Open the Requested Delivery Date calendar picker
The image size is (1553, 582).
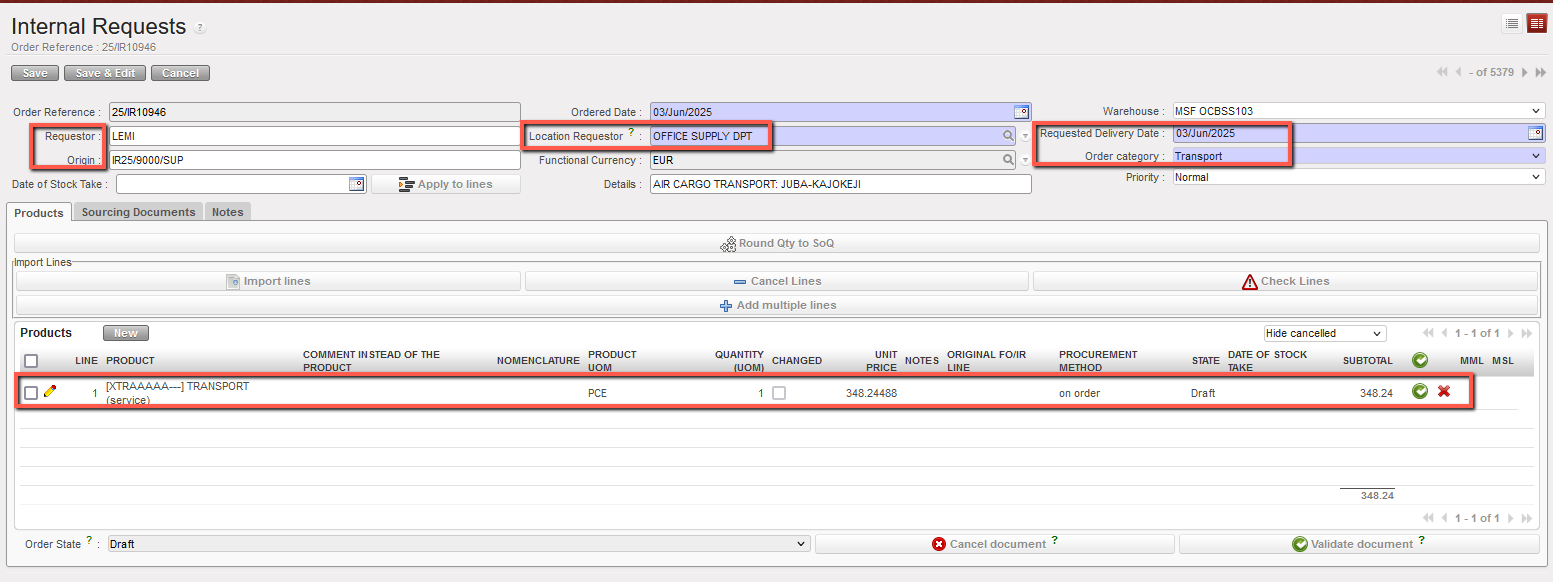[x=1535, y=133]
